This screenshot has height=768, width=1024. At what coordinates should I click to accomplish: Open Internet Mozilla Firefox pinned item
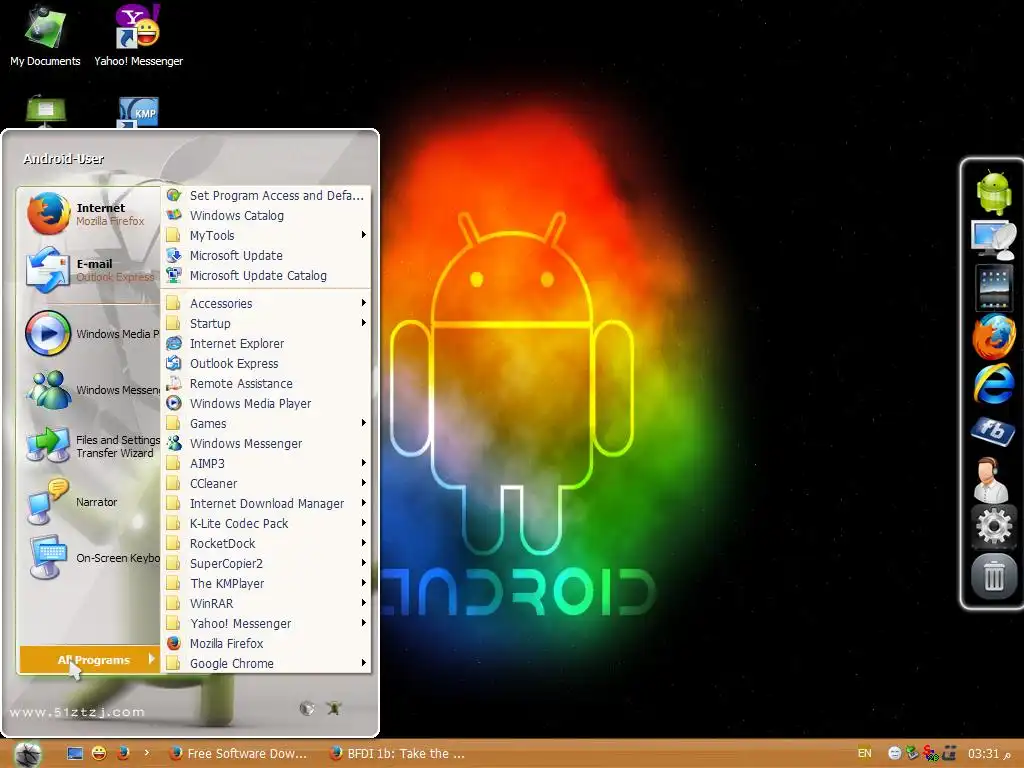(x=88, y=214)
